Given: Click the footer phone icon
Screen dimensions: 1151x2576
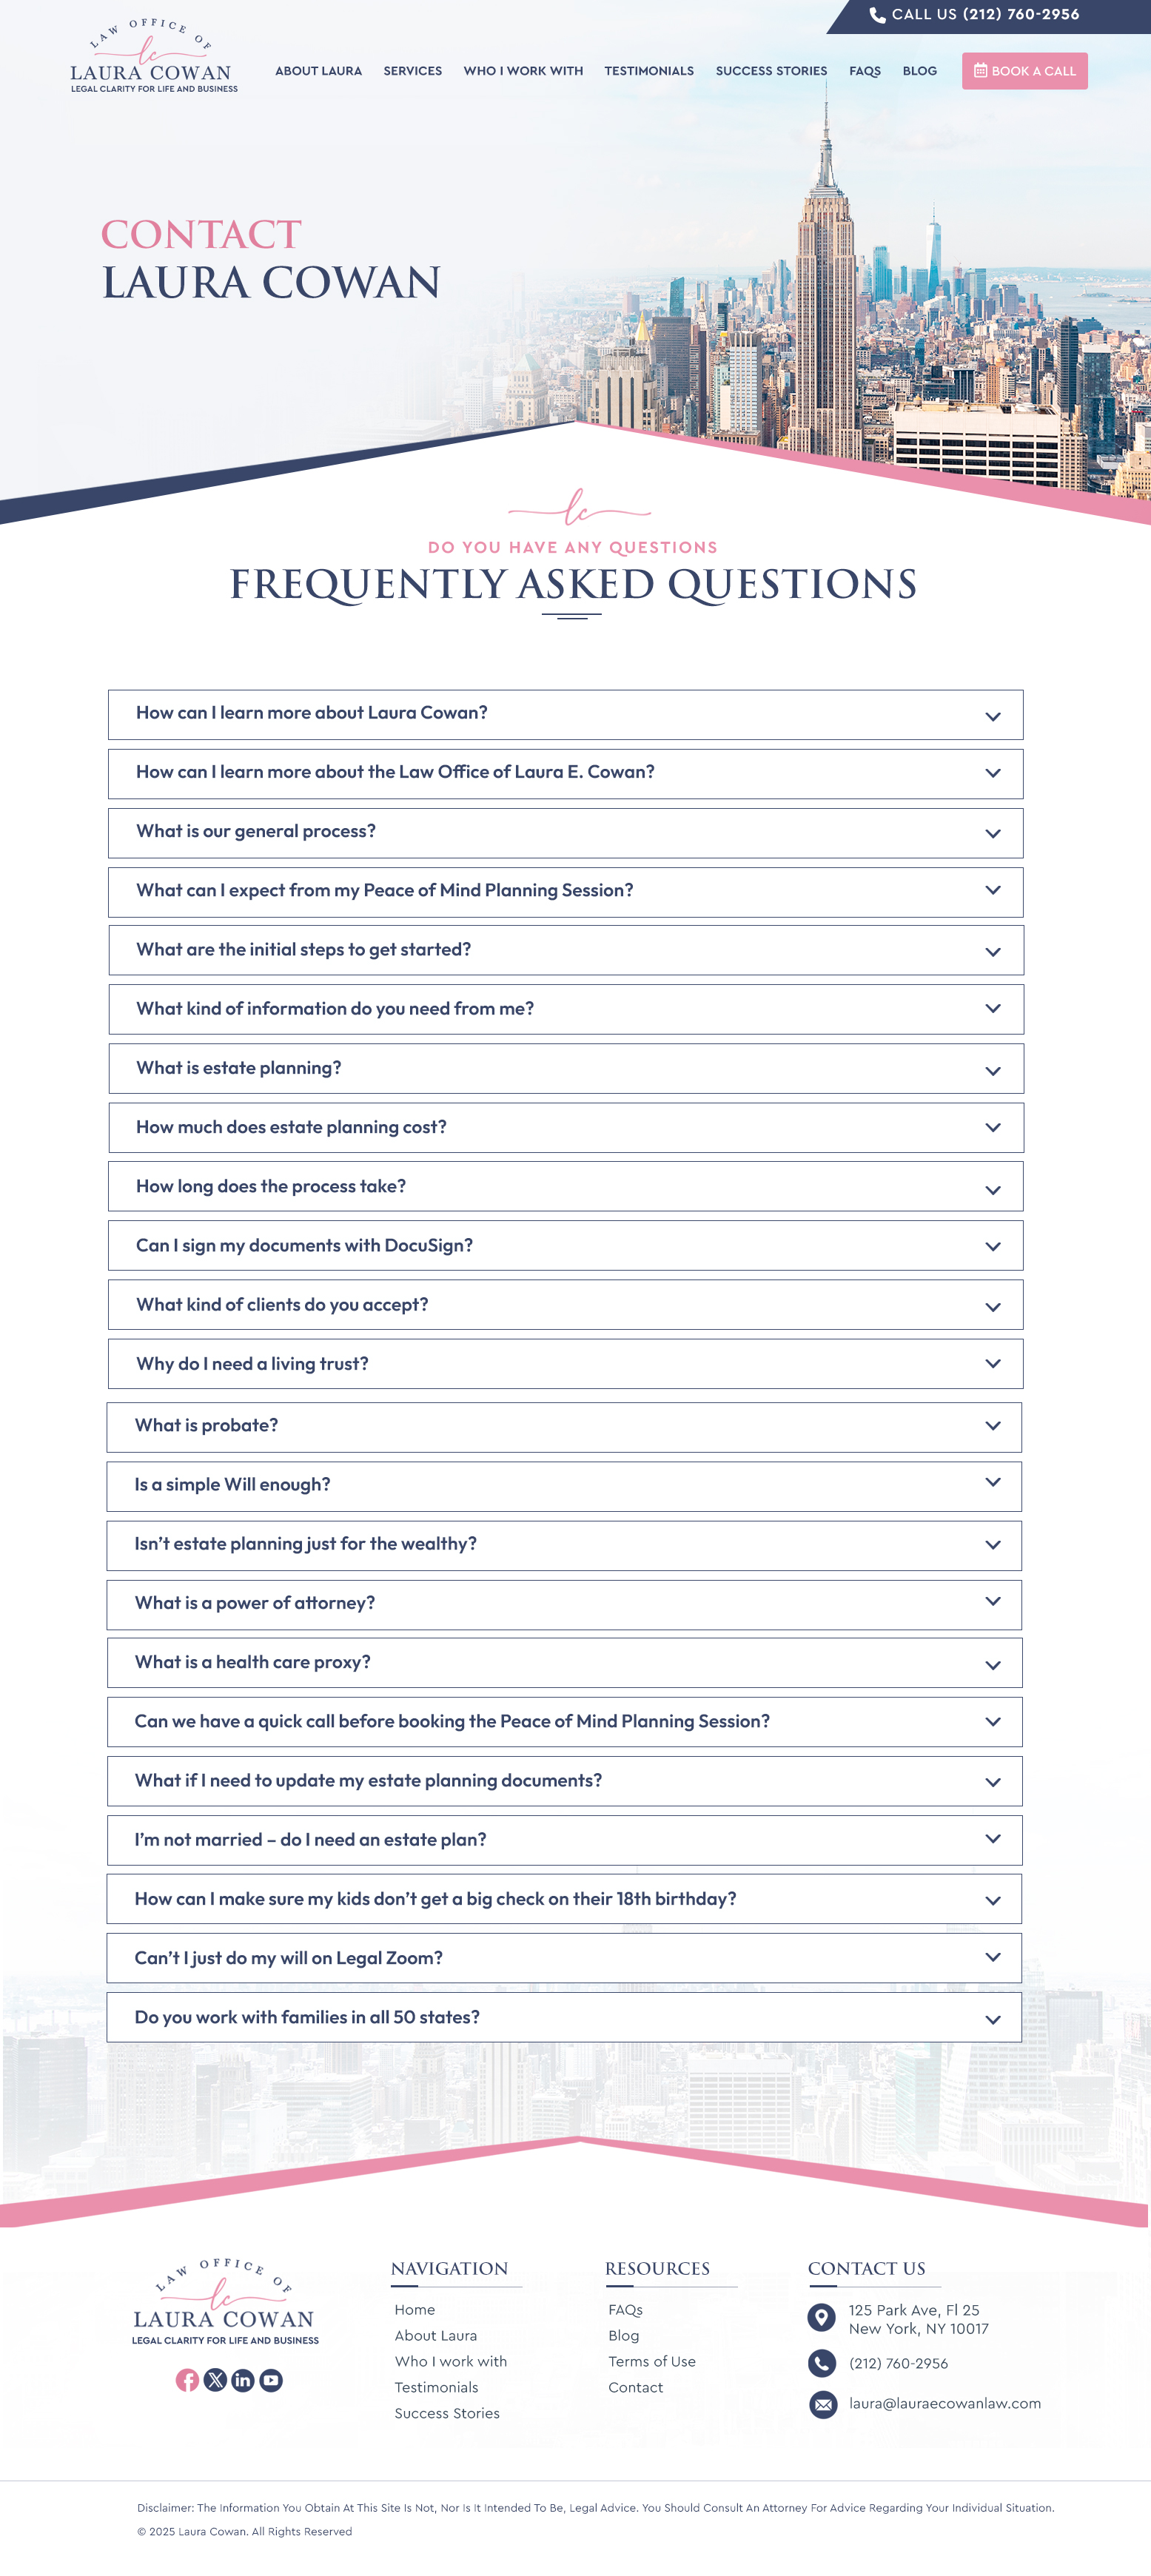Looking at the screenshot, I should 822,2363.
